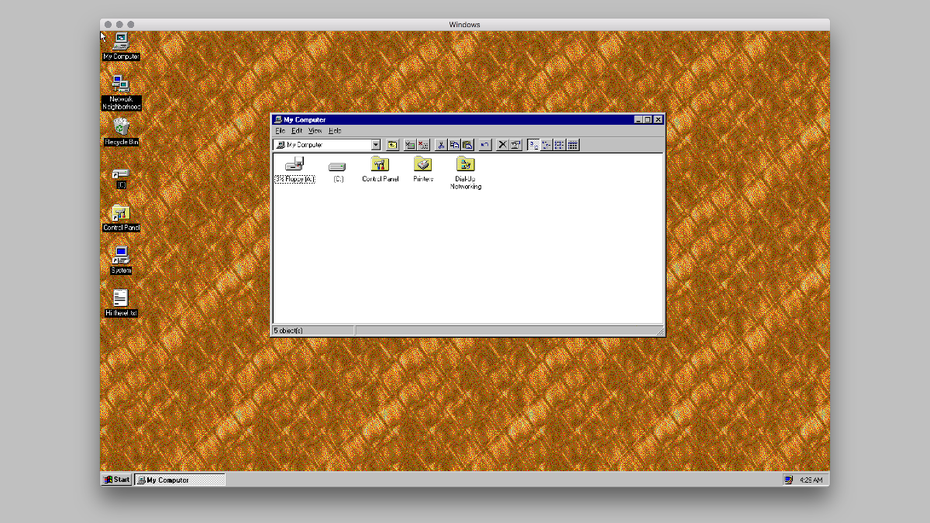Open the File menu
Screen dimensions: 930x523
[280, 130]
